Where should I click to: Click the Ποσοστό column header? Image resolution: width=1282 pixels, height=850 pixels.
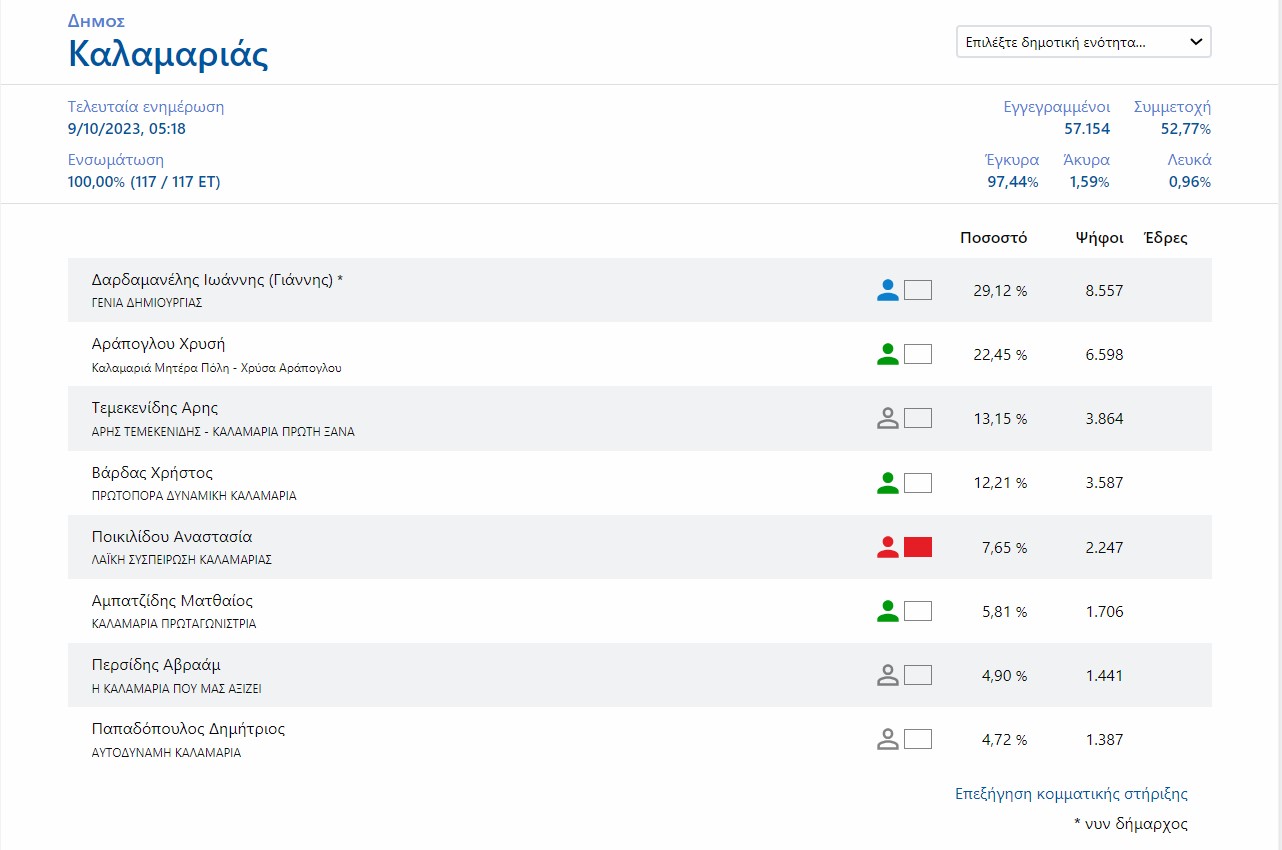pos(993,238)
